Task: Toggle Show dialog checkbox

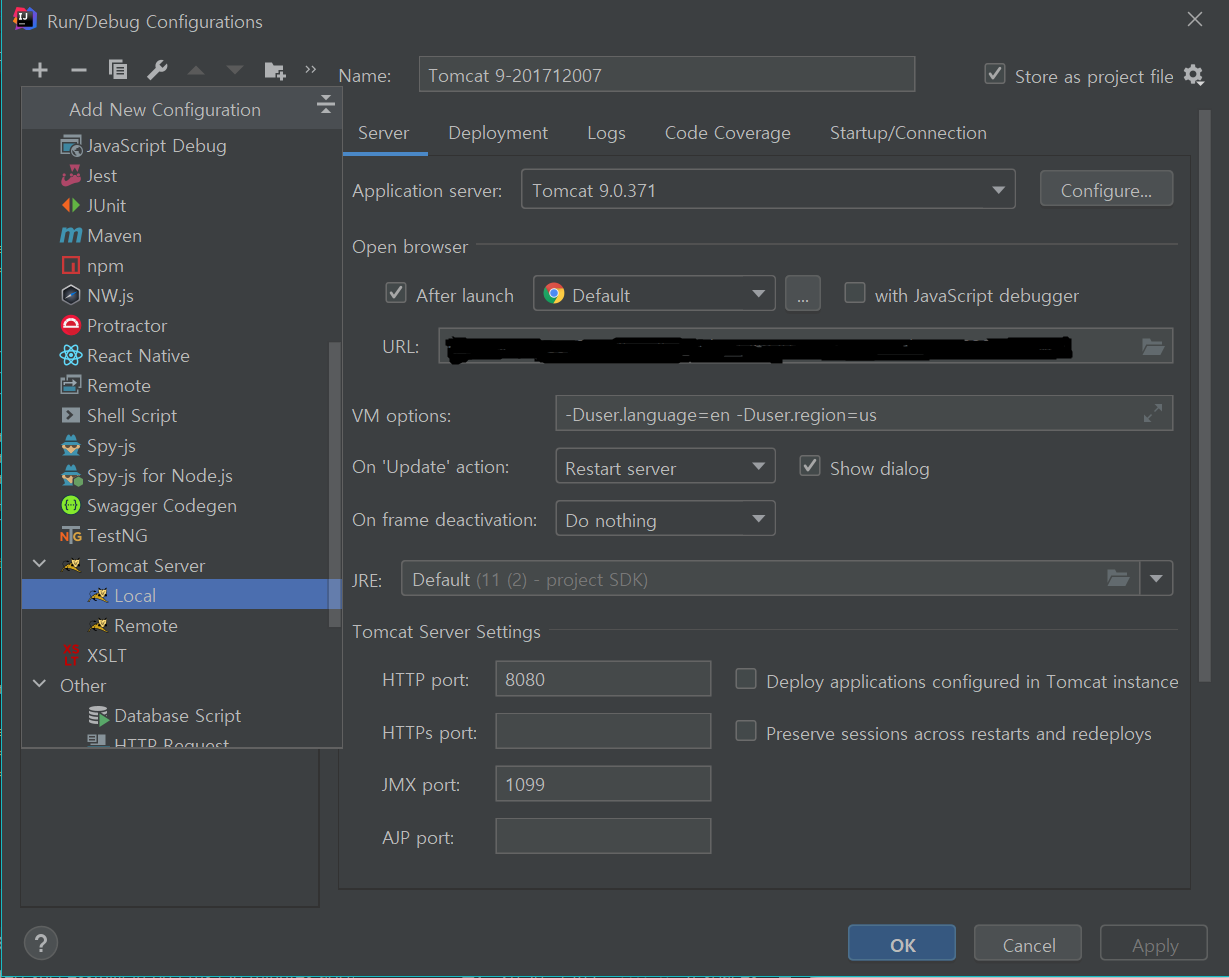Action: click(810, 467)
